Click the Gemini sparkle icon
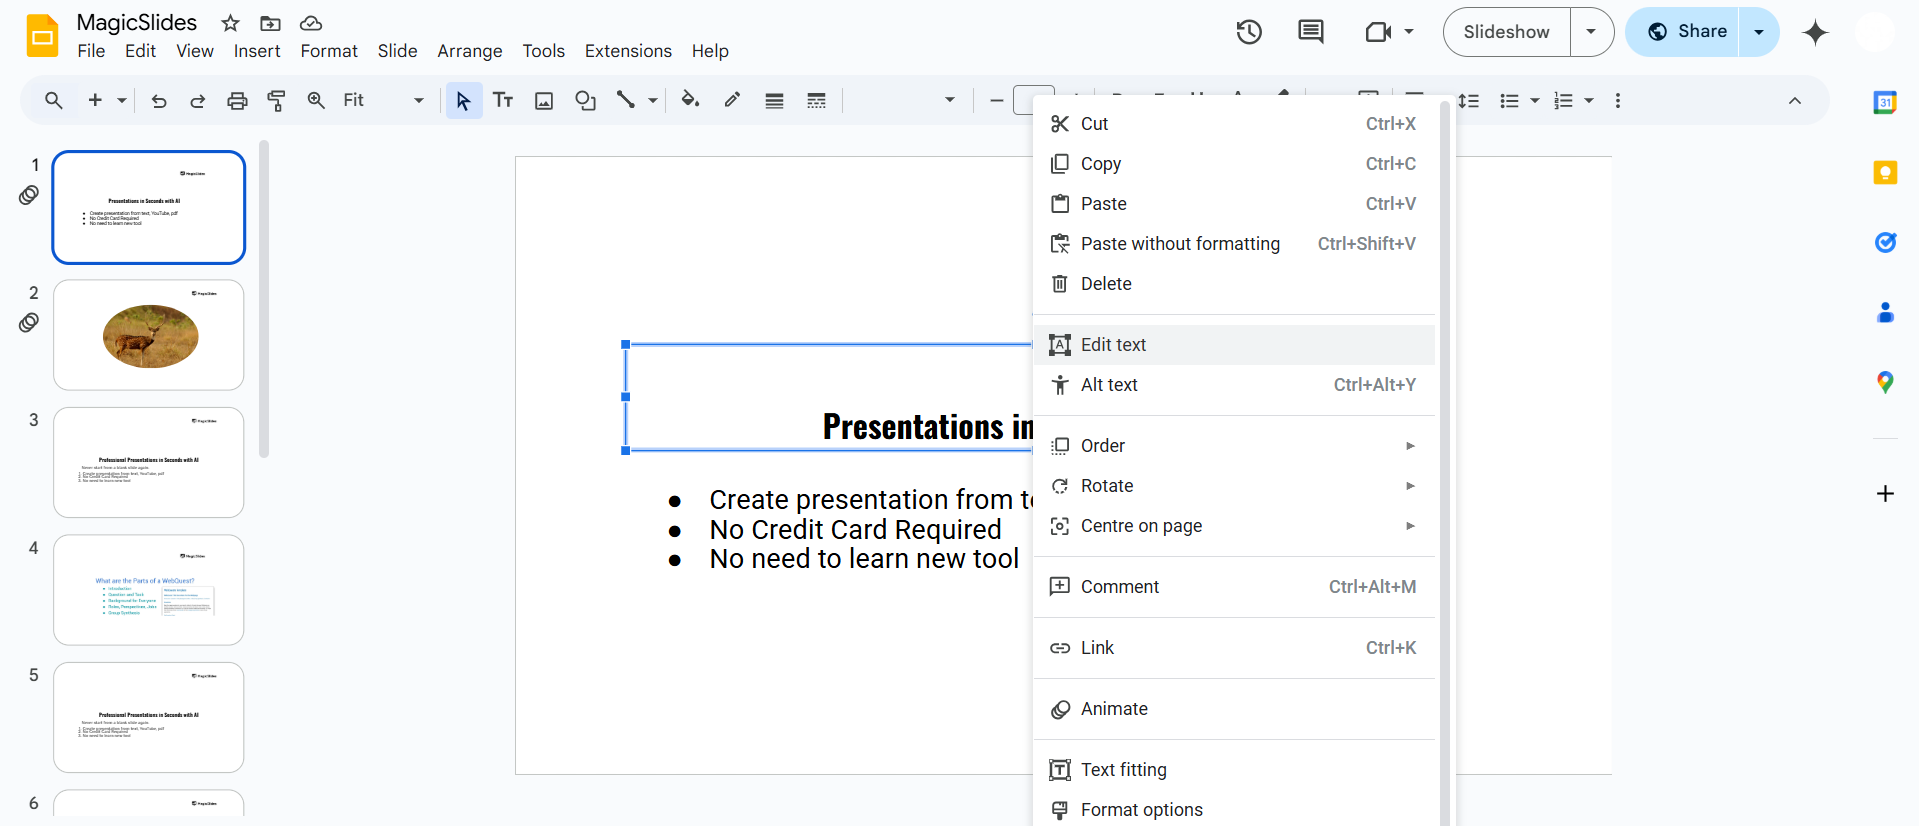 [x=1814, y=32]
